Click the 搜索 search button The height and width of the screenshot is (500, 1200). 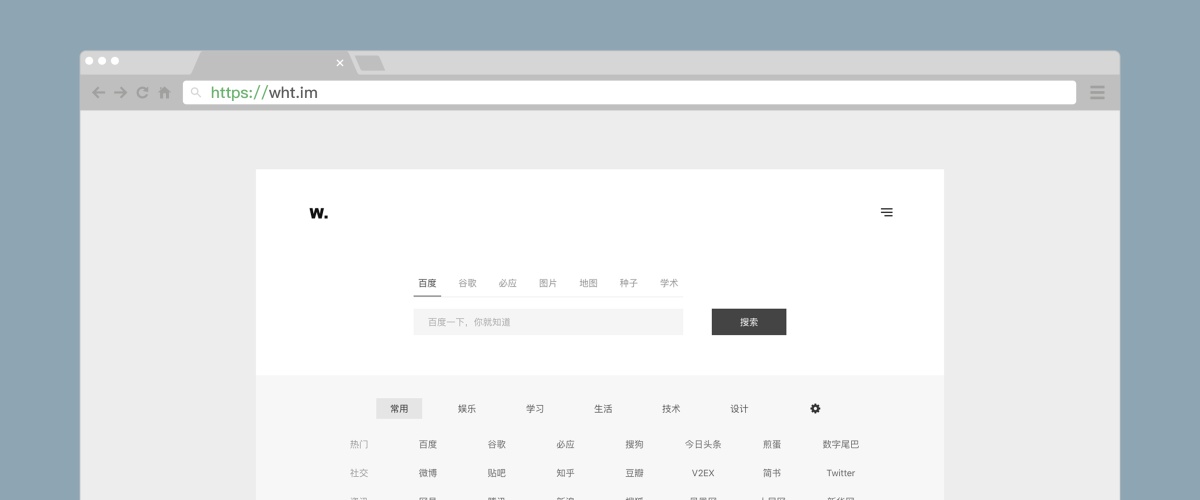[x=749, y=322]
